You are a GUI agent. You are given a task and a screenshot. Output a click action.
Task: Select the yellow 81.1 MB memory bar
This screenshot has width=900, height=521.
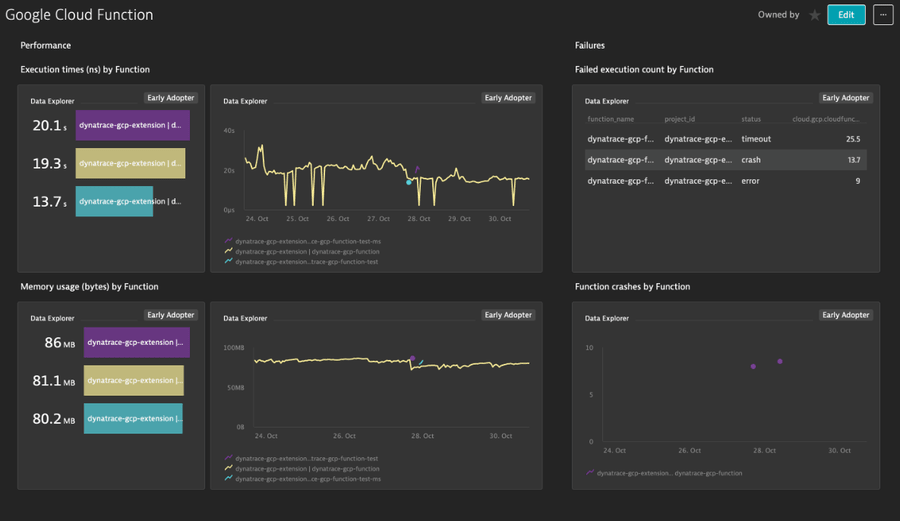pos(134,380)
